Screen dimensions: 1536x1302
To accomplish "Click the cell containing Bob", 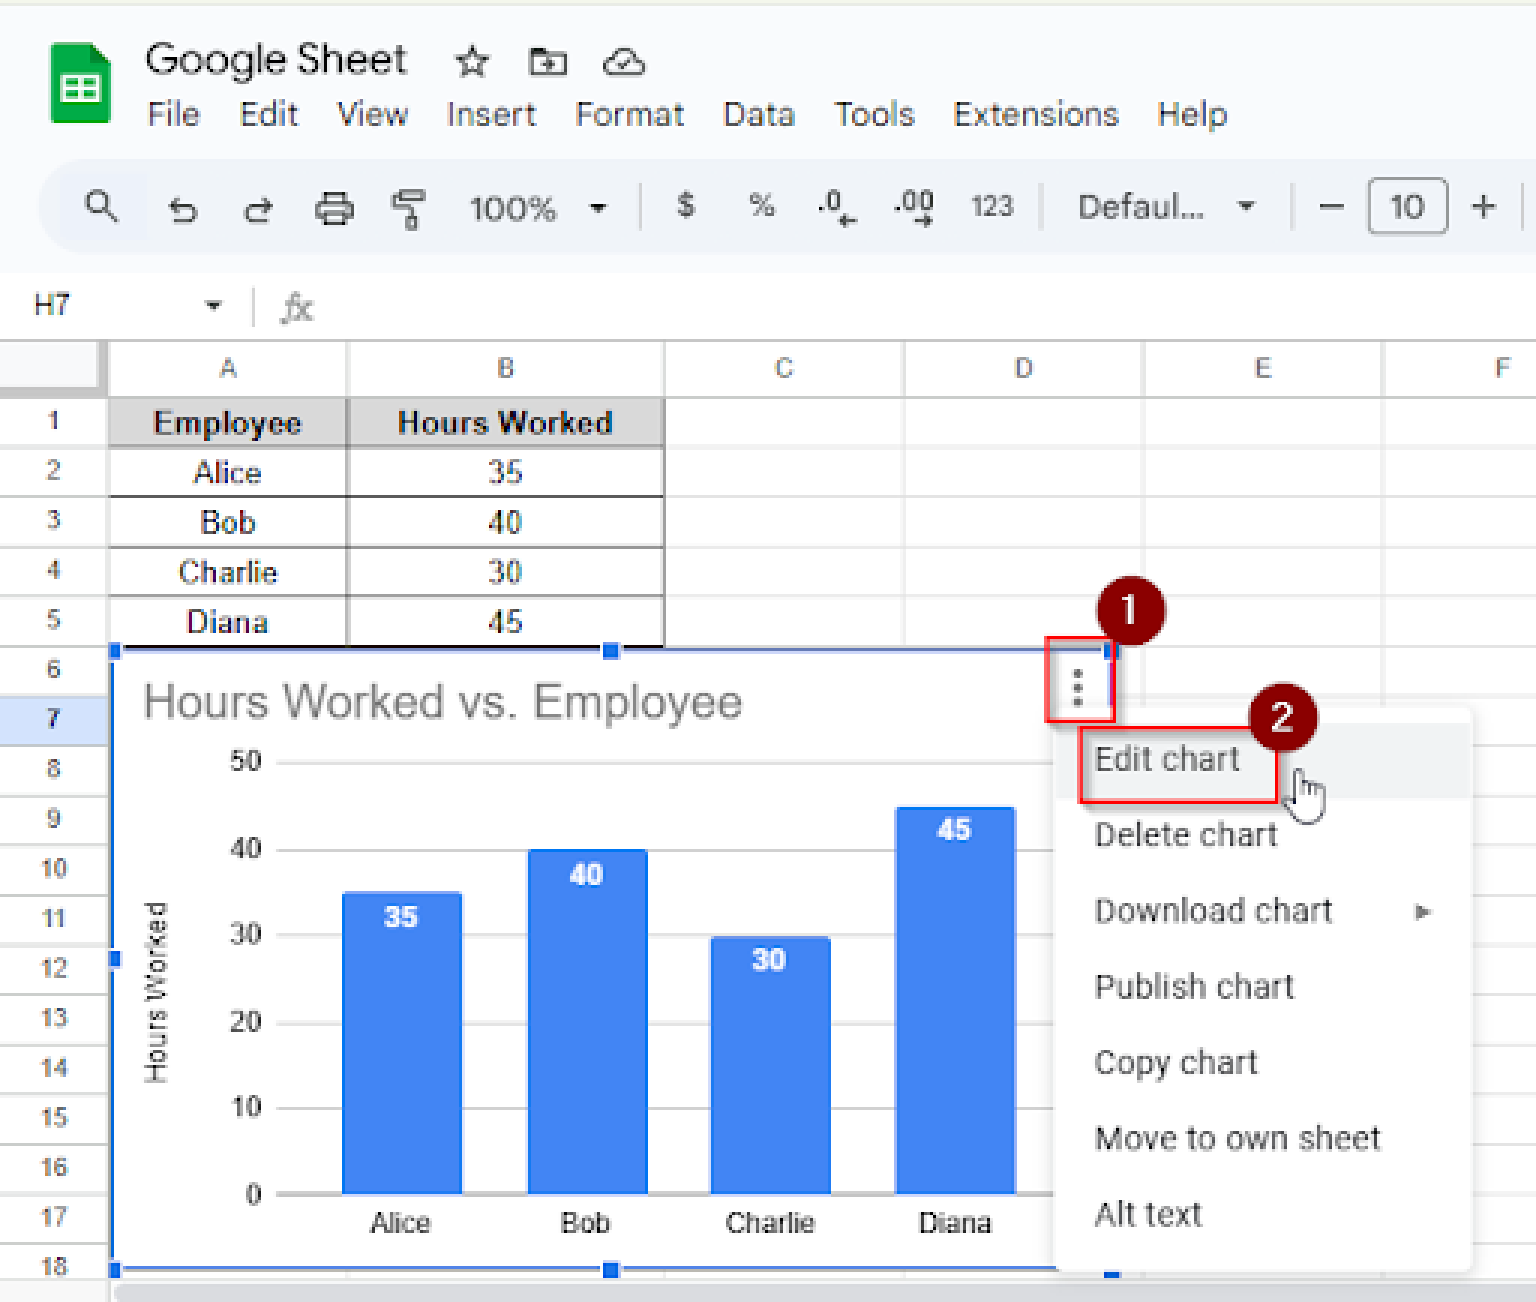I will pos(228,522).
